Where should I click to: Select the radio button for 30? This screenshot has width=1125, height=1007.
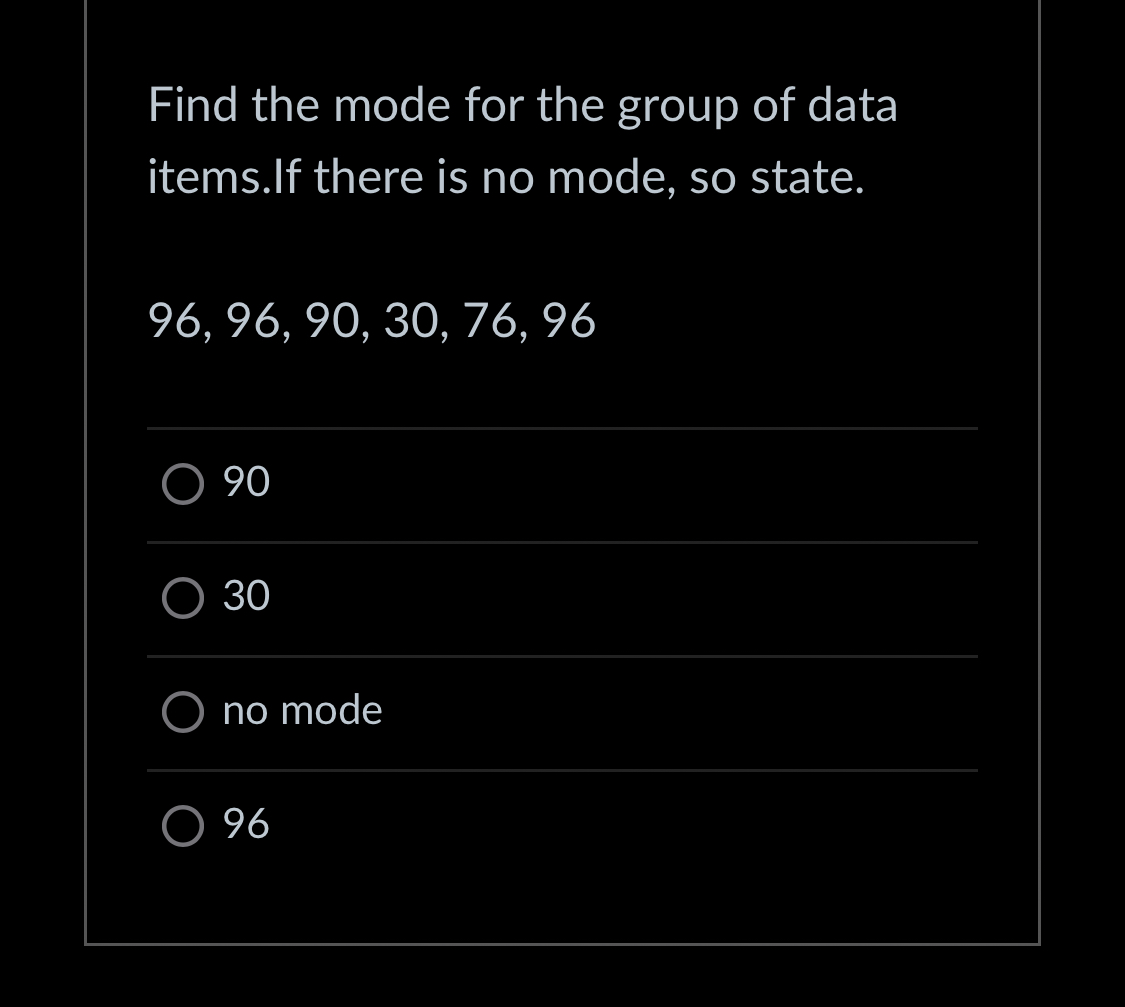click(x=183, y=598)
